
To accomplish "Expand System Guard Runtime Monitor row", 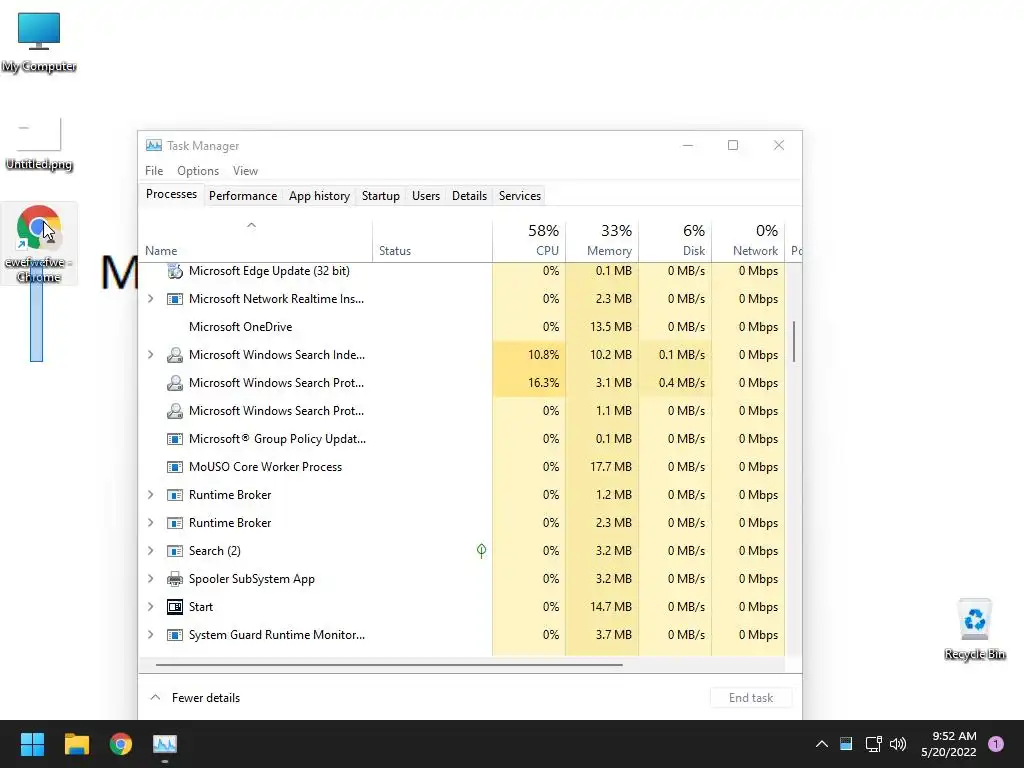I will click(151, 635).
